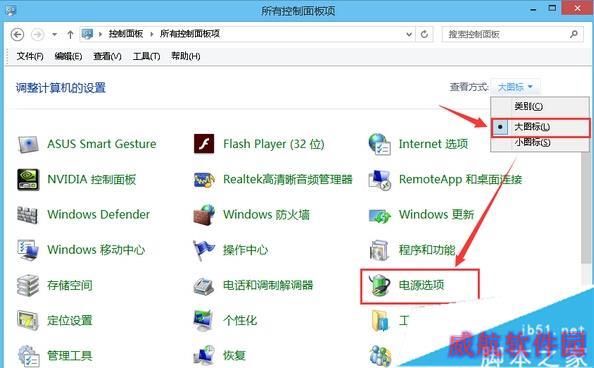This screenshot has height=368, width=594.
Task: Click the vertical scrollbar on the right
Action: pyautogui.click(x=586, y=208)
